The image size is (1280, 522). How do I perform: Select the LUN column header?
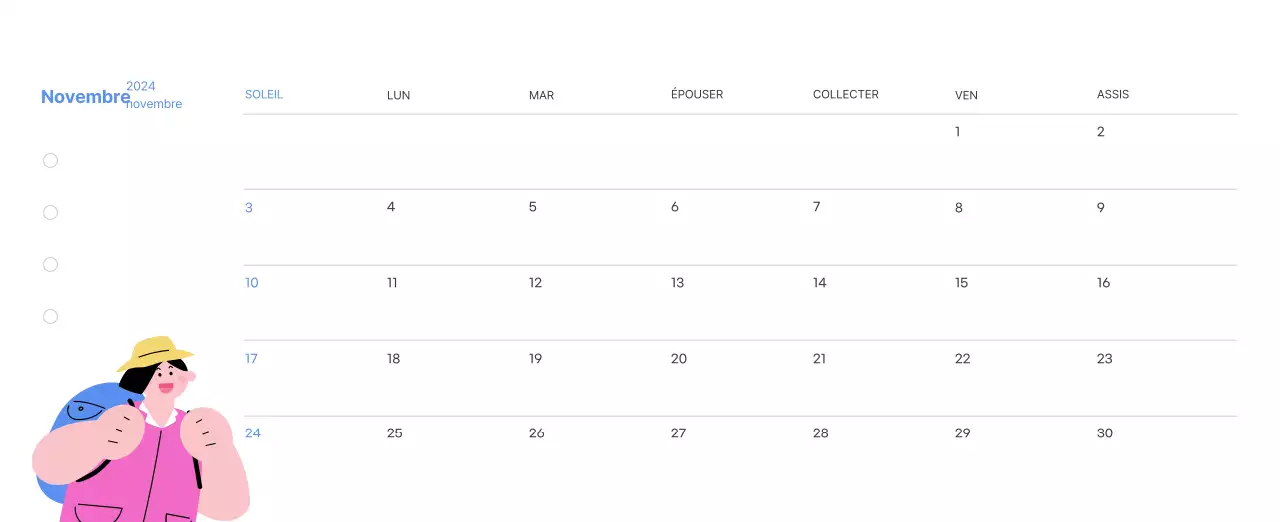[398, 95]
